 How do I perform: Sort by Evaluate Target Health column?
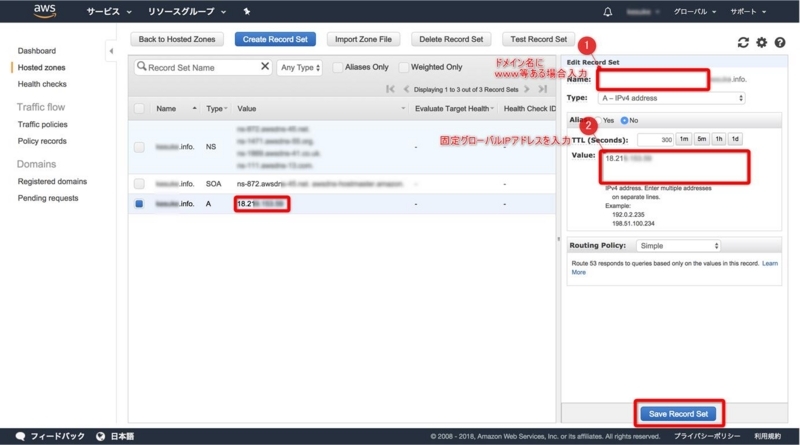tap(454, 108)
